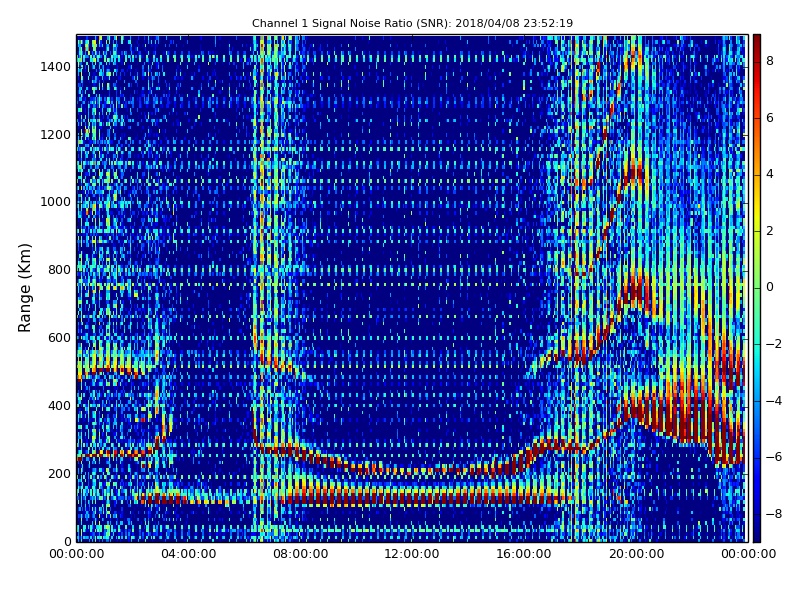Click the colorbar value 0 label

point(770,287)
